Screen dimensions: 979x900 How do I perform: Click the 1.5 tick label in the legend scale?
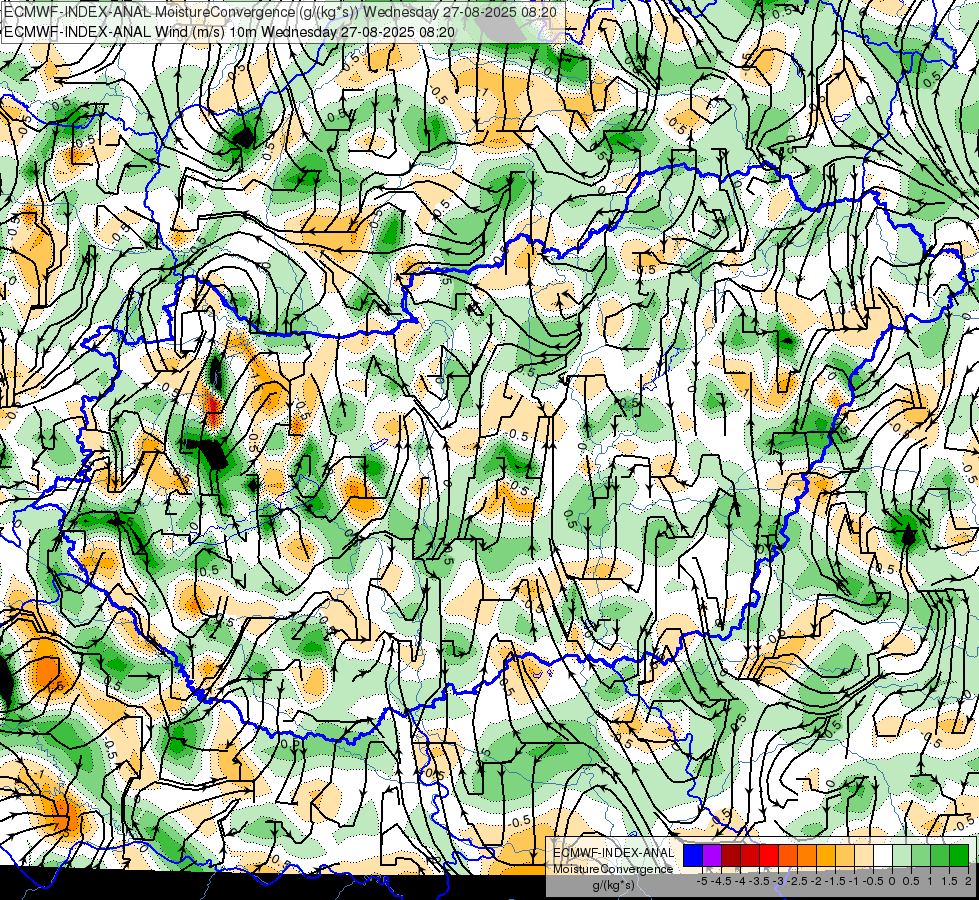coord(949,881)
